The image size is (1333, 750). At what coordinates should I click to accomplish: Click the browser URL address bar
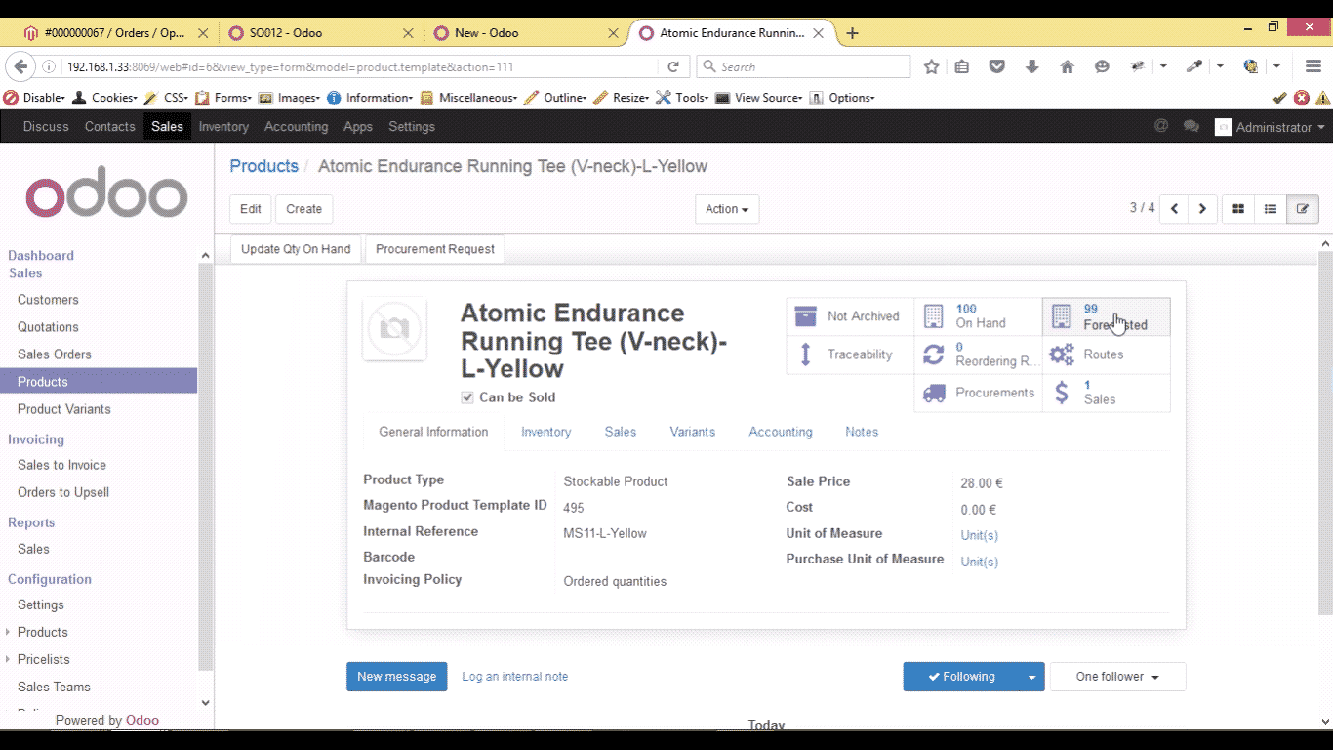[x=360, y=67]
